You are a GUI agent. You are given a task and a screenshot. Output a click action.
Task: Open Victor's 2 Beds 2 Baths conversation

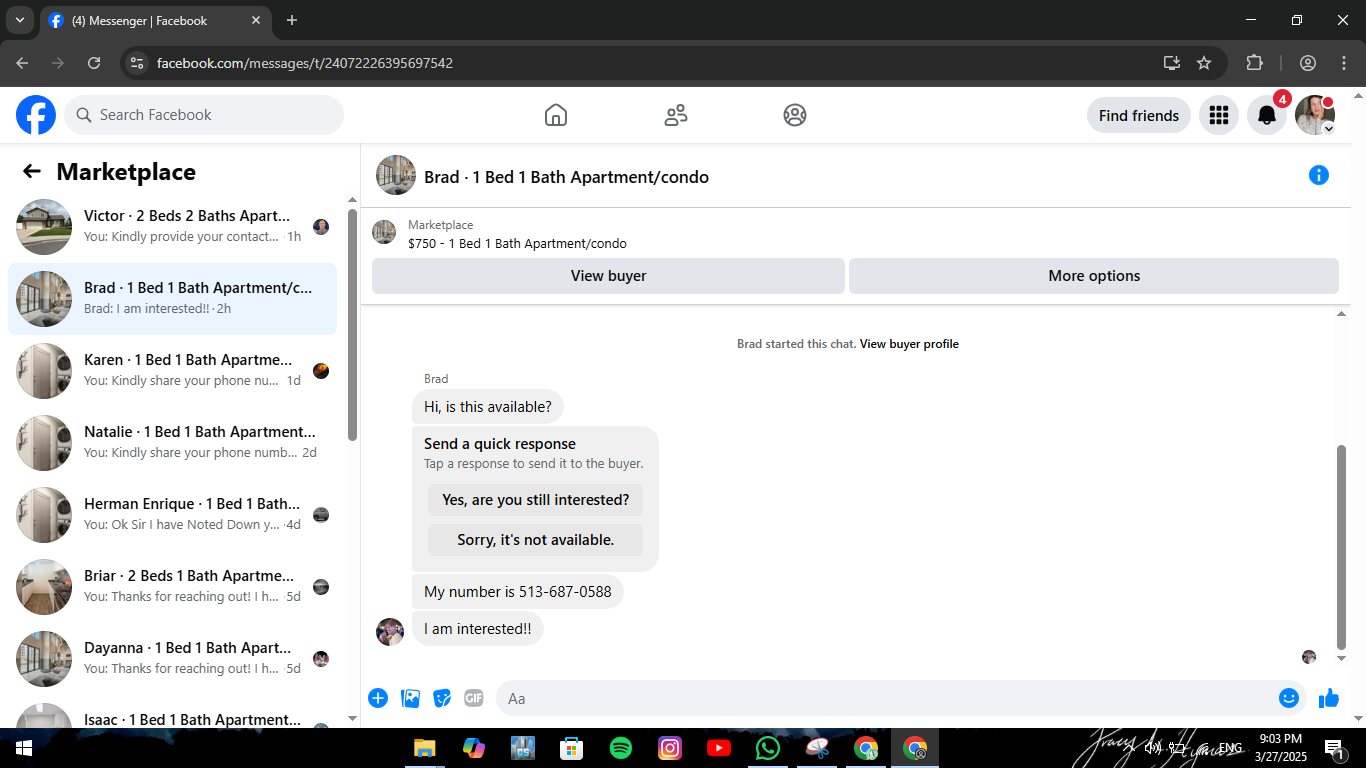click(172, 227)
